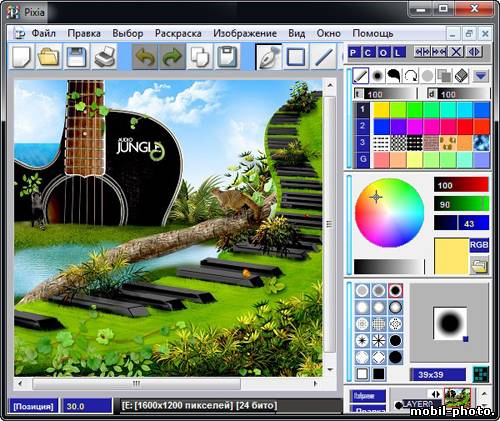Toggle the C panel button
Screen dimensions: 500x421
point(368,52)
